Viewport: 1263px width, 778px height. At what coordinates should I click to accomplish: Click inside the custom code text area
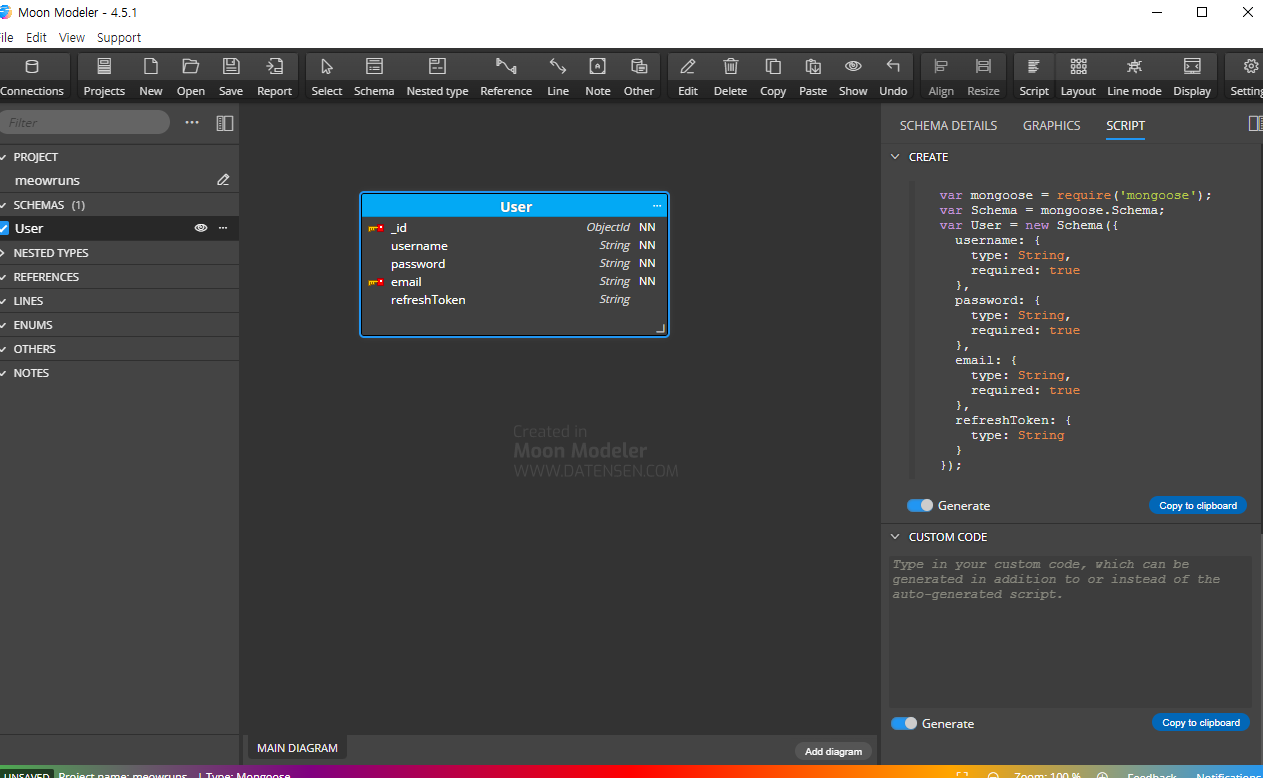point(1070,632)
